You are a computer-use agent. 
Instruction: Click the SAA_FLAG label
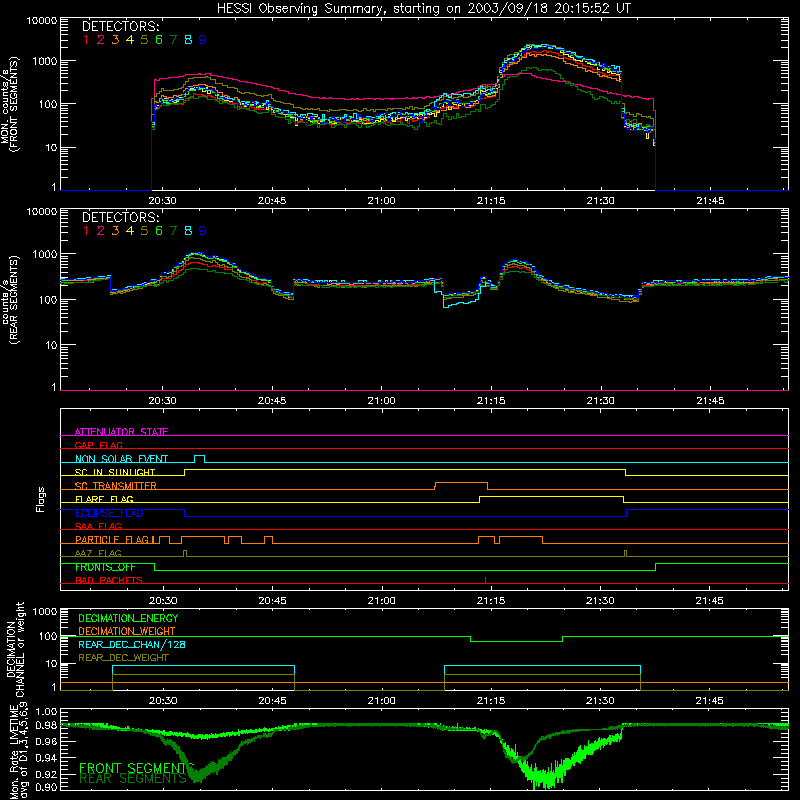(x=98, y=526)
